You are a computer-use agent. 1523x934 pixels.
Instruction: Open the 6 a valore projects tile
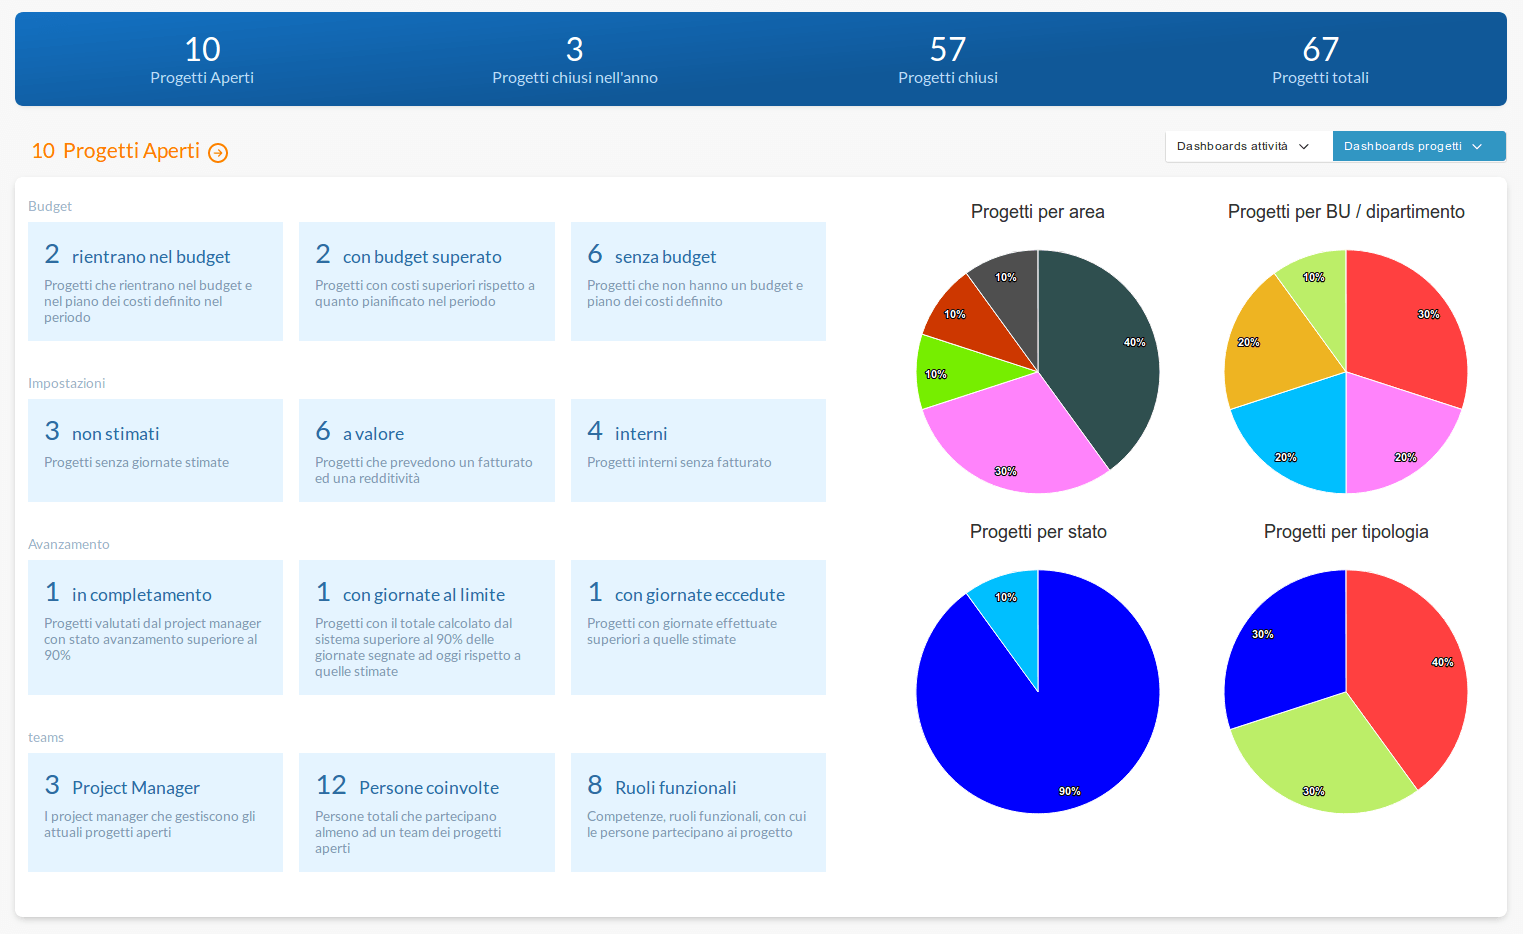tap(427, 450)
